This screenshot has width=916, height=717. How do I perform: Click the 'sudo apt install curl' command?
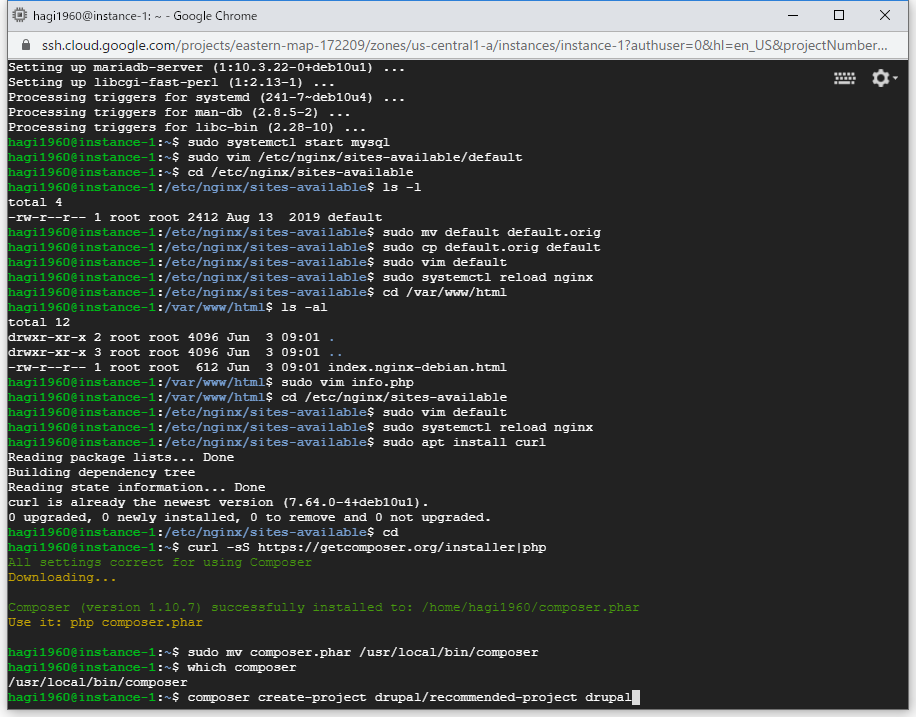click(464, 442)
